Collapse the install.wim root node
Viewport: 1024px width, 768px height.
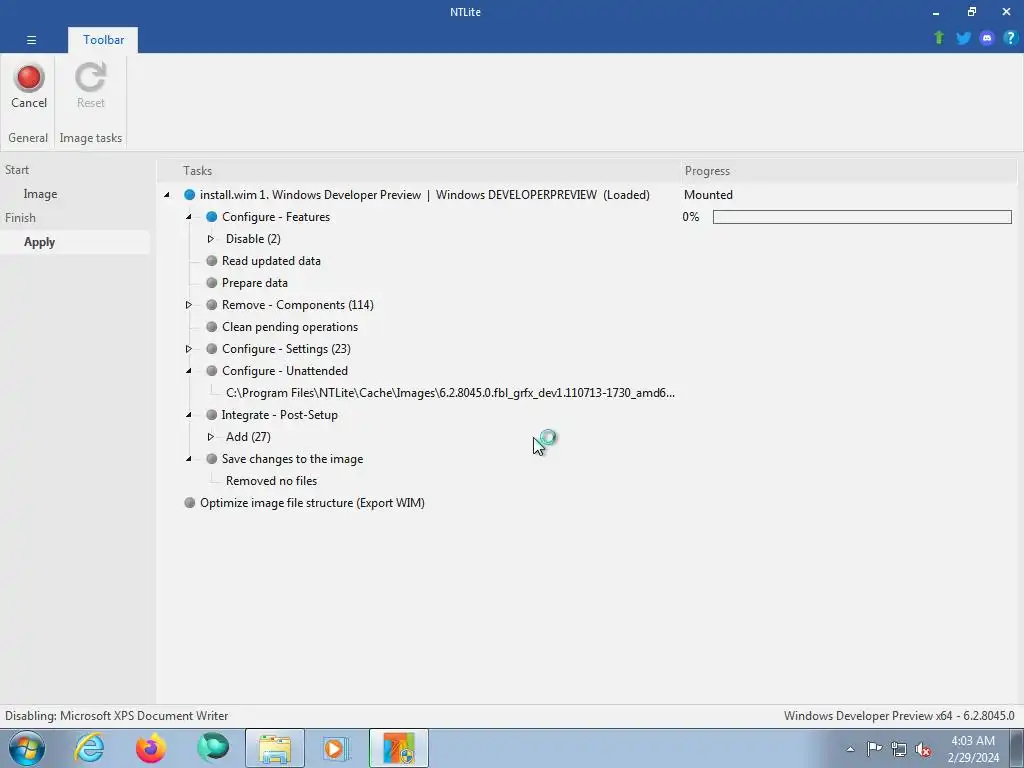click(167, 195)
